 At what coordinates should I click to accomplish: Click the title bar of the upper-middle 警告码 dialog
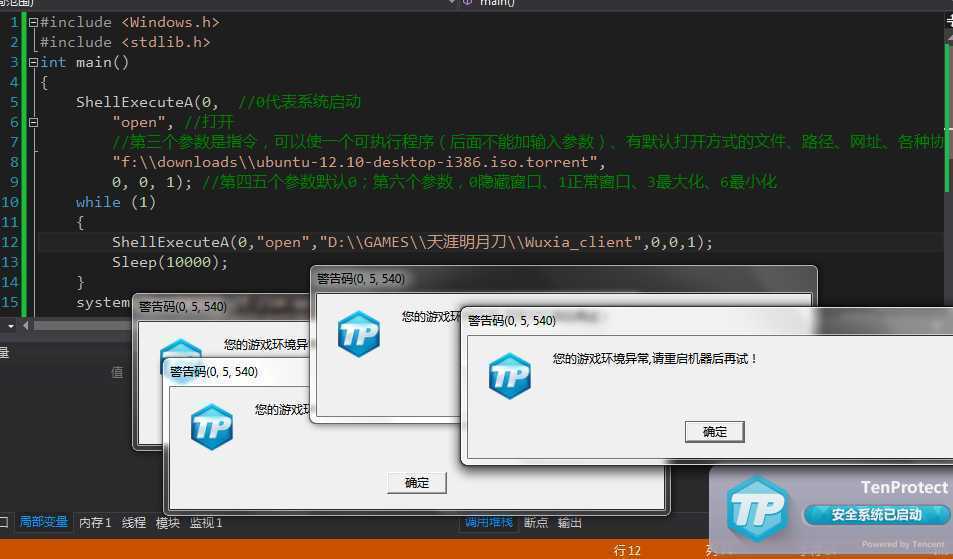[563, 279]
